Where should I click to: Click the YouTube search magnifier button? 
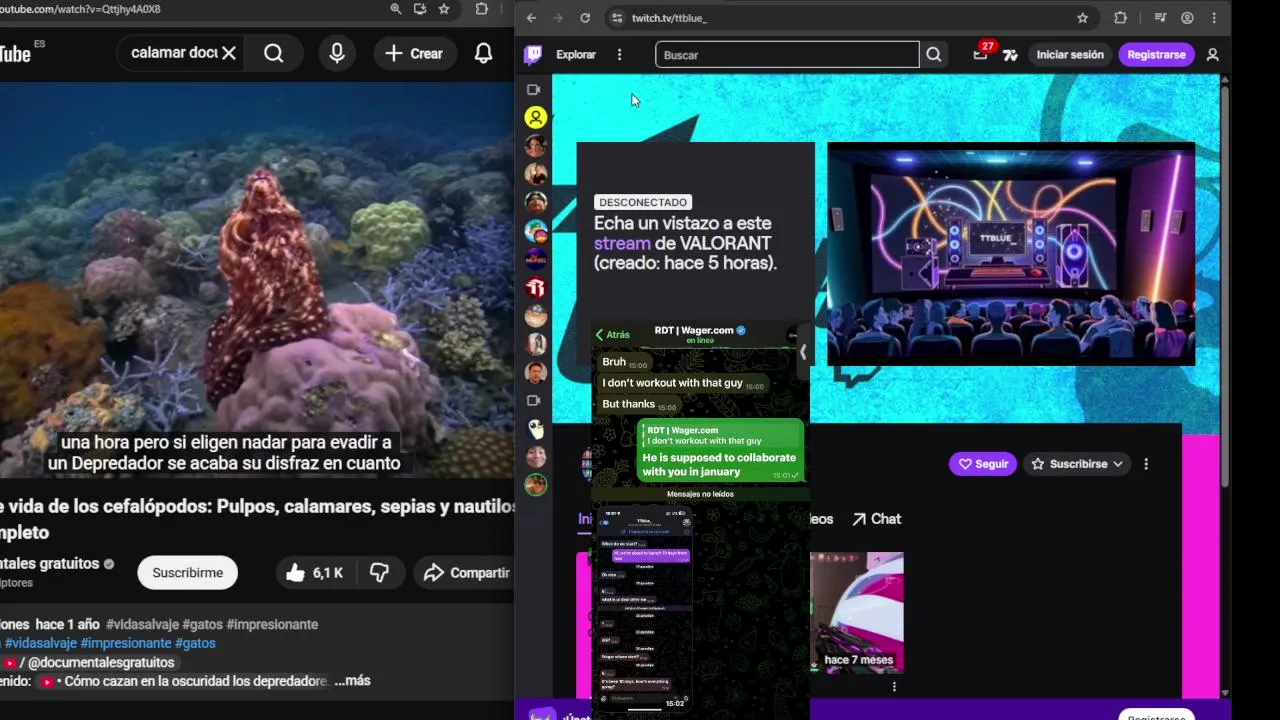pyautogui.click(x=274, y=53)
